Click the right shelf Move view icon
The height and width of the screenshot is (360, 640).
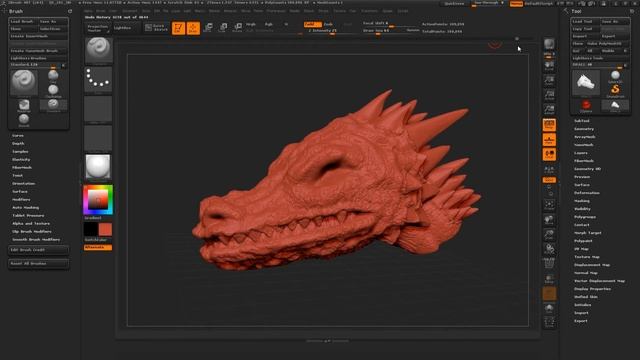pyautogui.click(x=549, y=220)
